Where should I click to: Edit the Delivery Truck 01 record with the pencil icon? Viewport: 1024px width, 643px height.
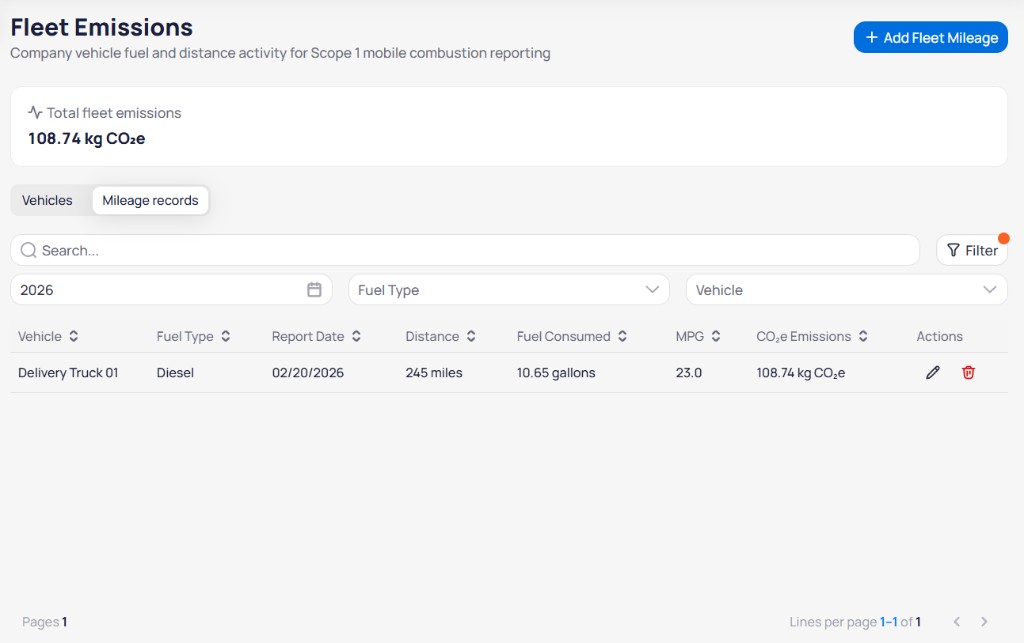933,373
